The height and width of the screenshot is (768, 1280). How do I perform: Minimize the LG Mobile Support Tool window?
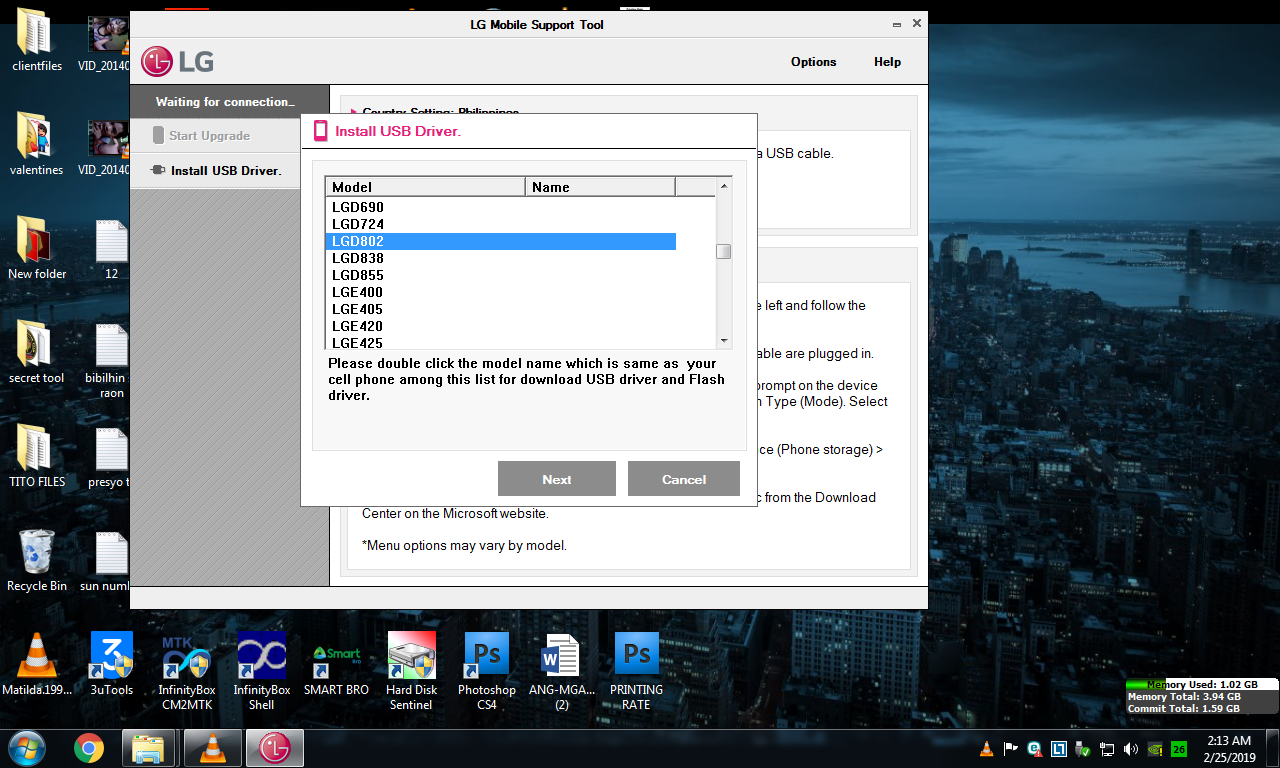click(x=896, y=24)
